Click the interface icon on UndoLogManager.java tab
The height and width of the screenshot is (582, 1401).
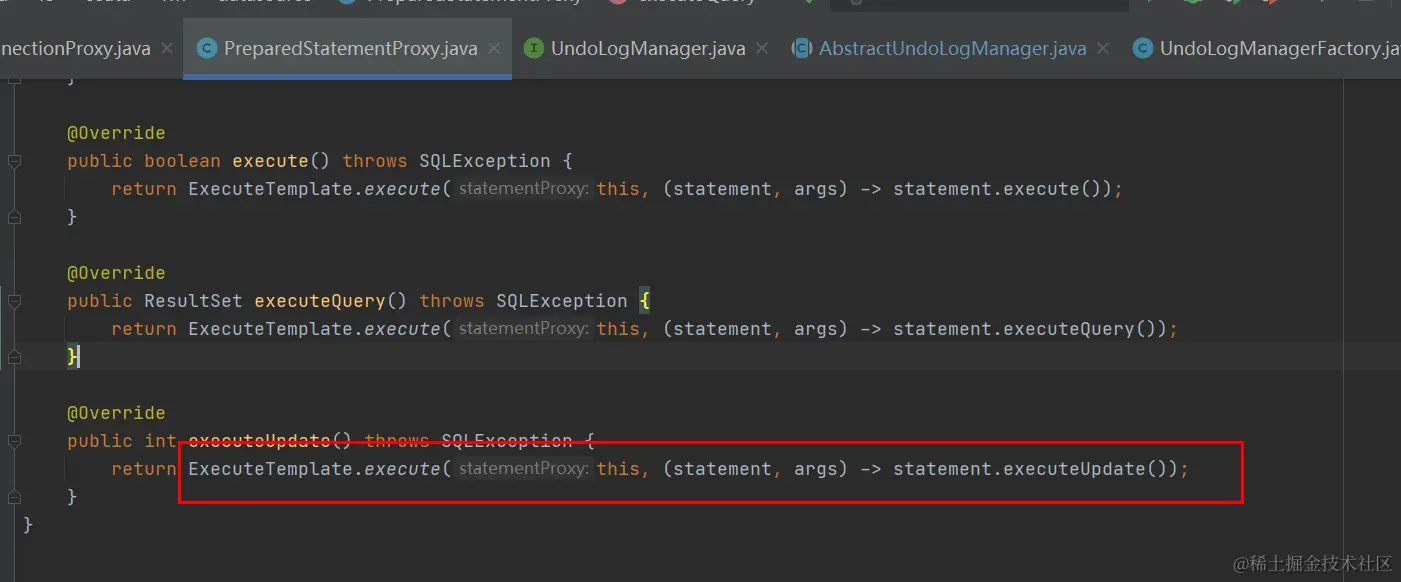pos(534,48)
